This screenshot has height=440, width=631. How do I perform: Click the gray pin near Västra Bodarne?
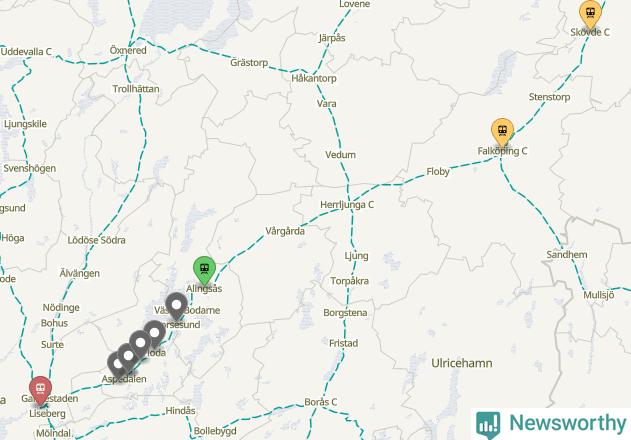(177, 307)
